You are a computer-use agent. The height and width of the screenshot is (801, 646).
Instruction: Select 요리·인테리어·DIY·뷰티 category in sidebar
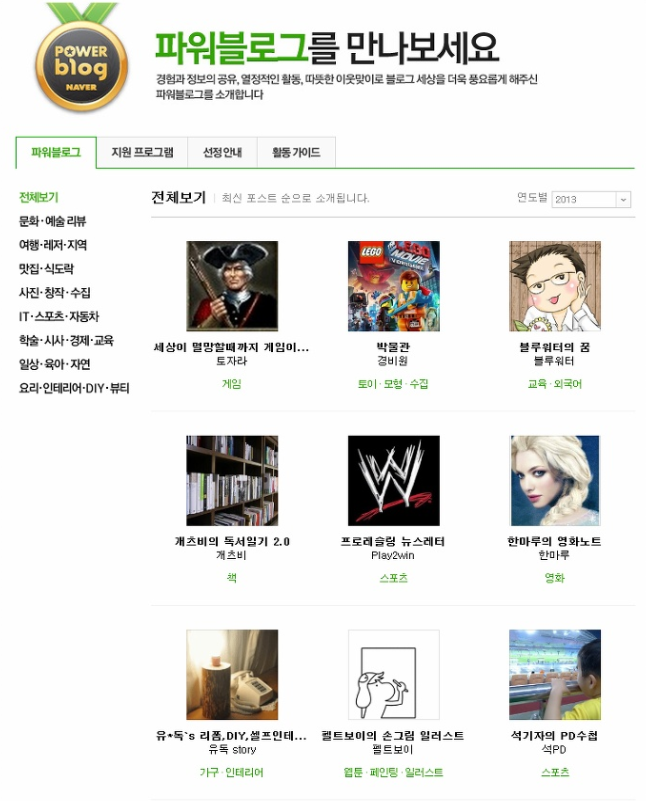click(74, 388)
